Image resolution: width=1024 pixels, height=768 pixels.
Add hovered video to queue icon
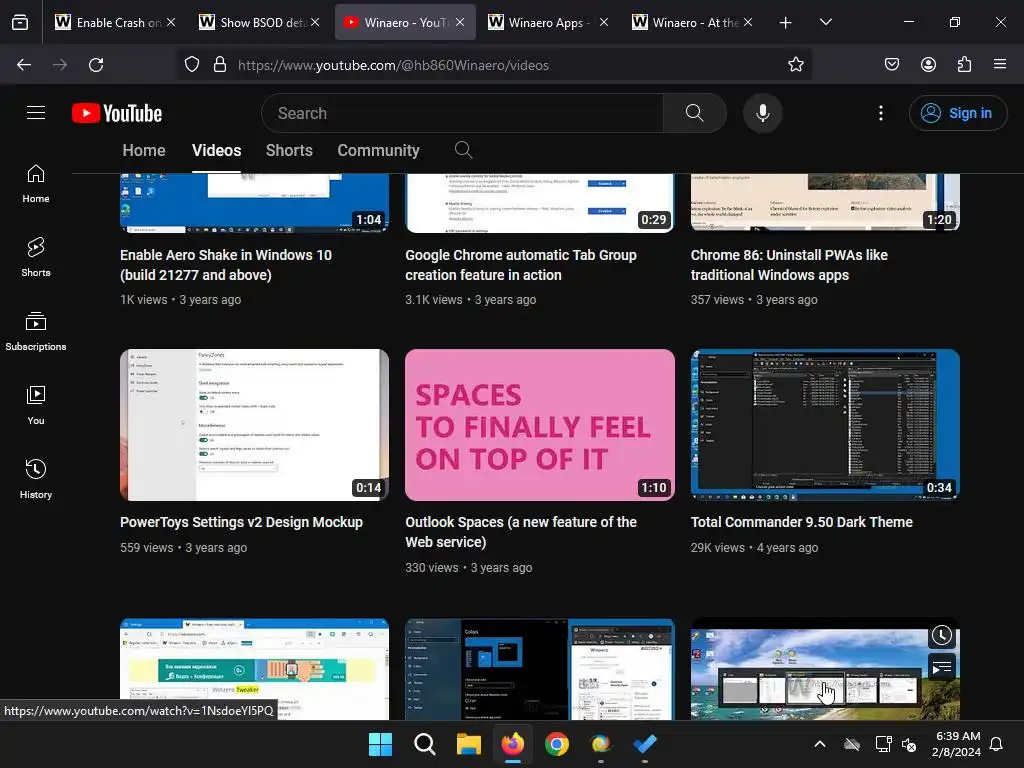(x=941, y=667)
